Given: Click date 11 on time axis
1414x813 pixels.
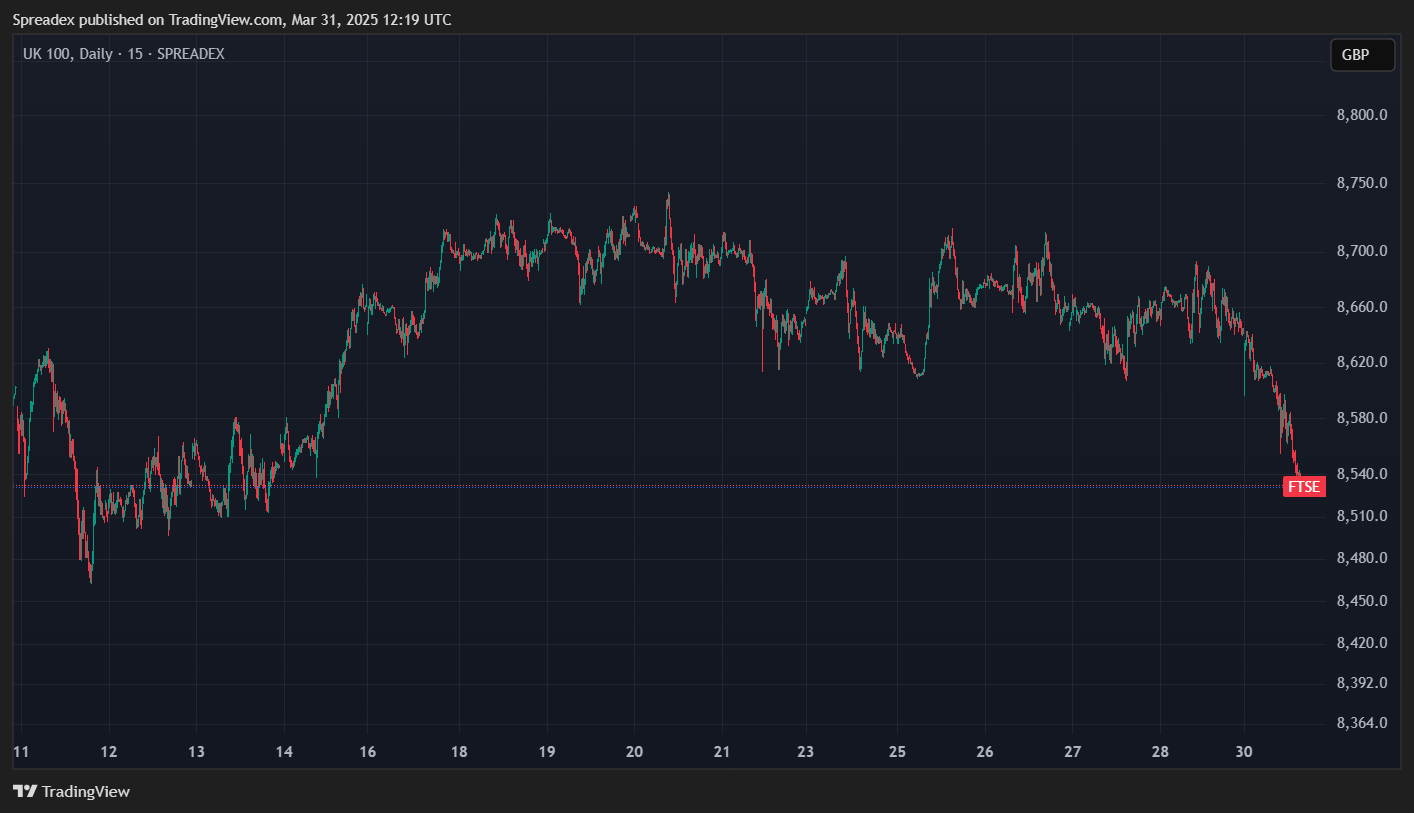Looking at the screenshot, I should 21,751.
